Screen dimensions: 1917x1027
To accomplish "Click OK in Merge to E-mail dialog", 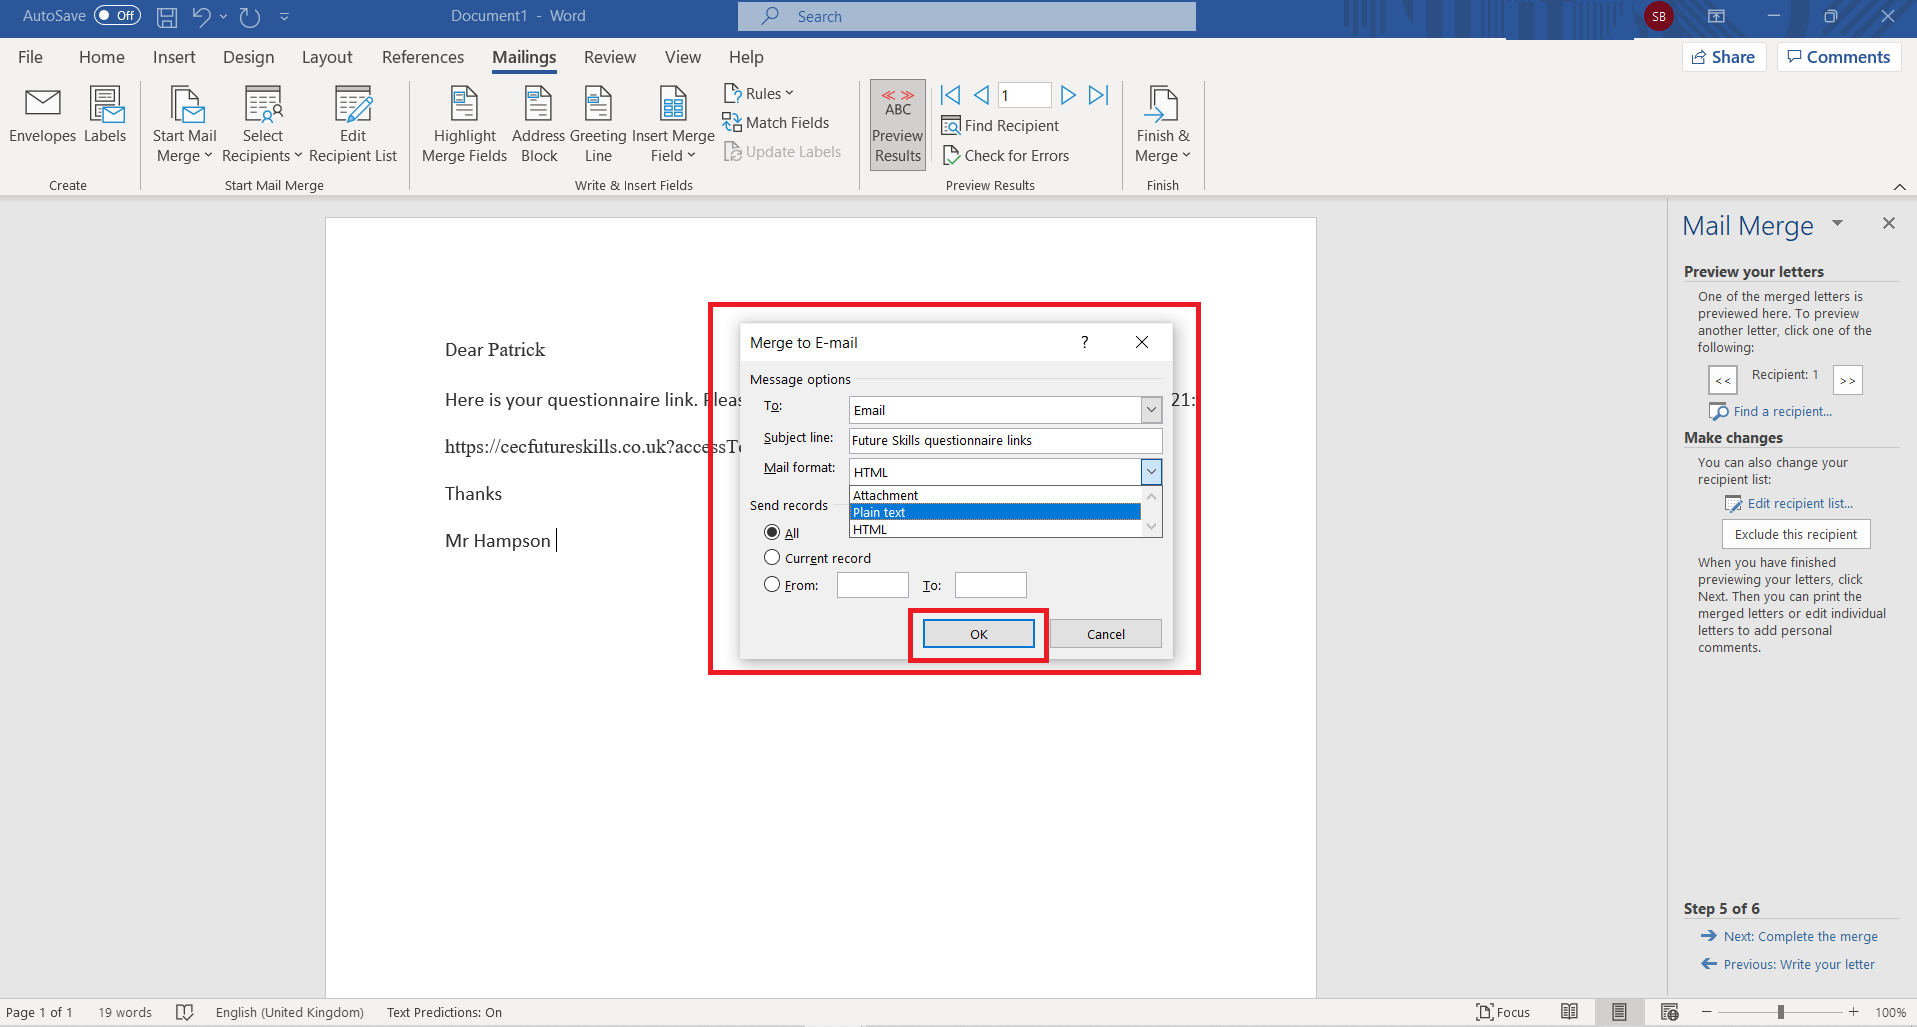I will pos(978,634).
